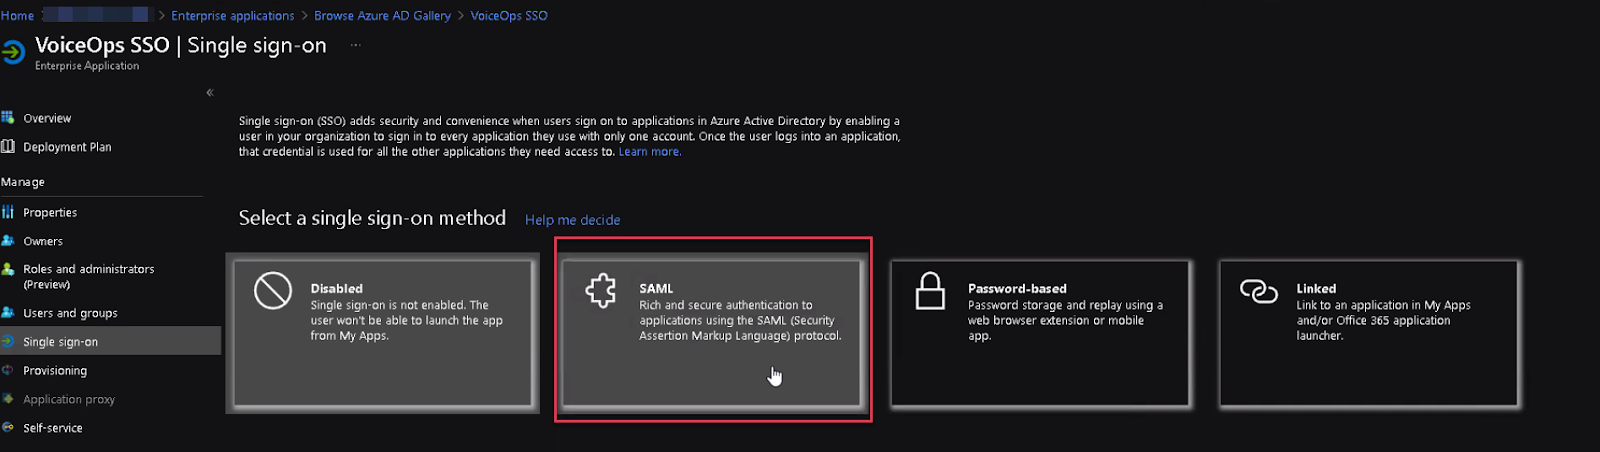Screen dimensions: 1600x452
Task: Click the Properties bars icon
Action: [x=8, y=212]
